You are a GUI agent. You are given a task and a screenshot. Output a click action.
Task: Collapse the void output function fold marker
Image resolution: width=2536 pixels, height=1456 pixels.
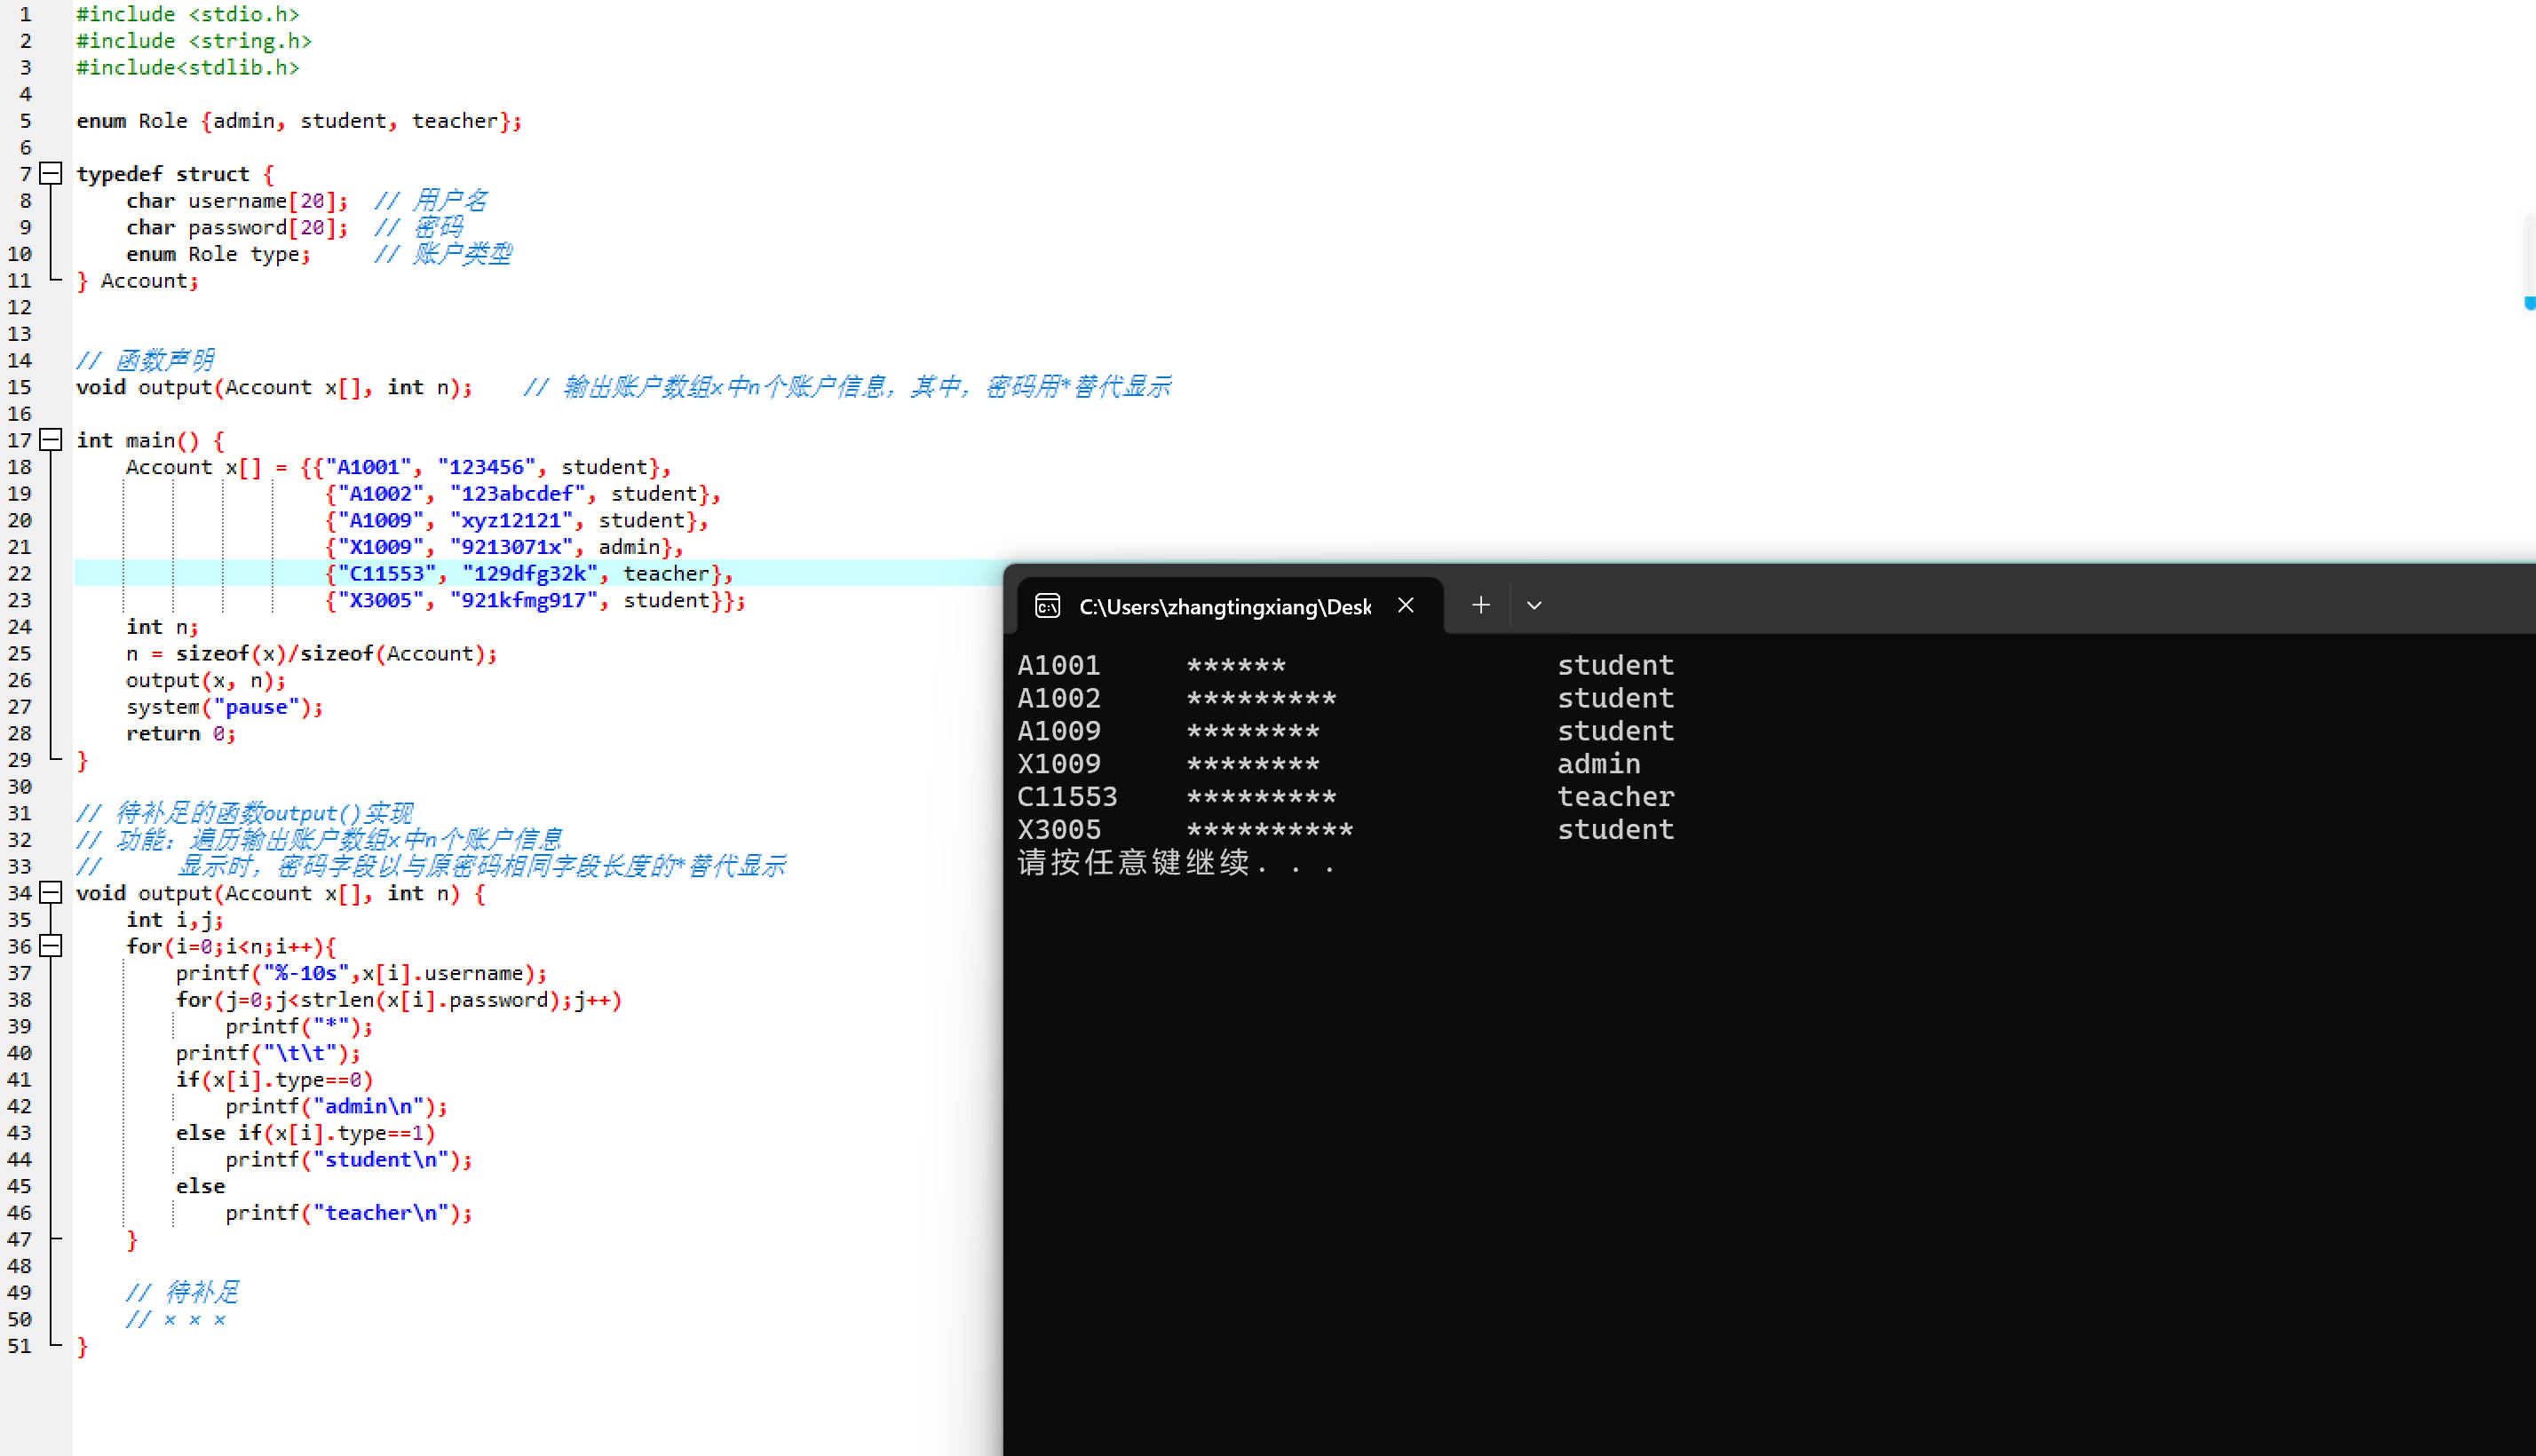(51, 893)
